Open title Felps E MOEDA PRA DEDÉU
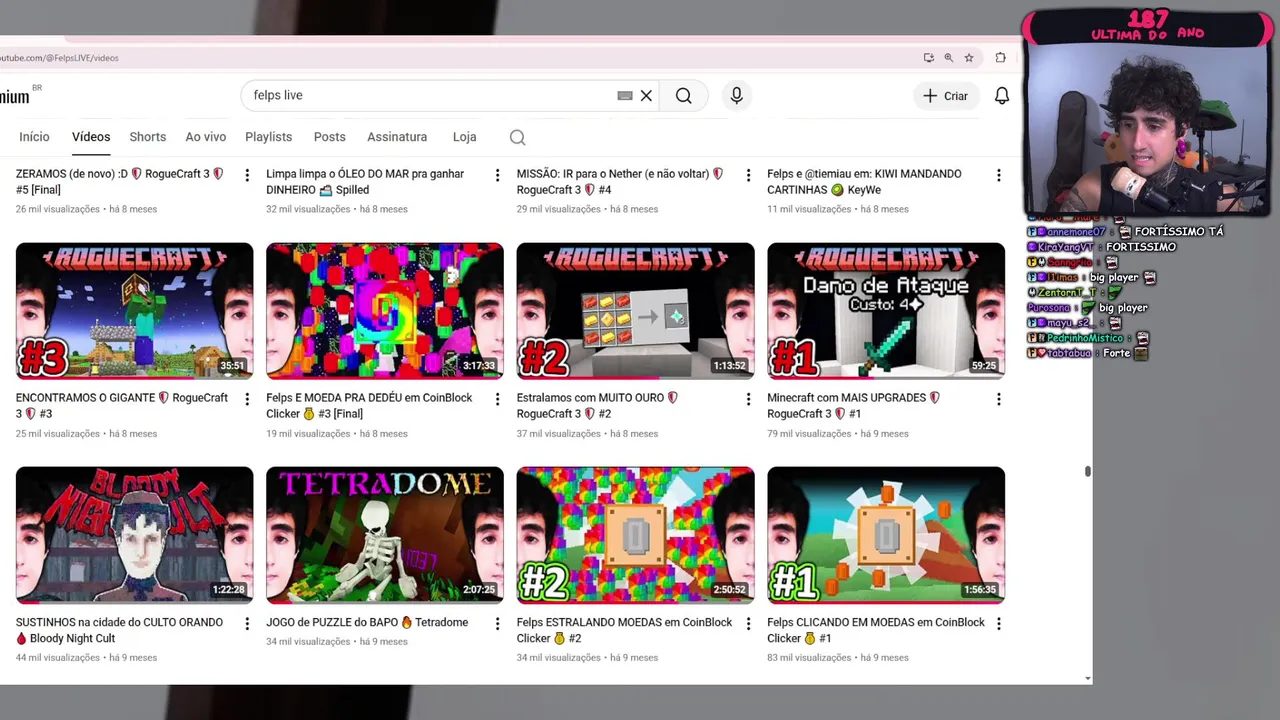This screenshot has height=720, width=1280. (369, 406)
